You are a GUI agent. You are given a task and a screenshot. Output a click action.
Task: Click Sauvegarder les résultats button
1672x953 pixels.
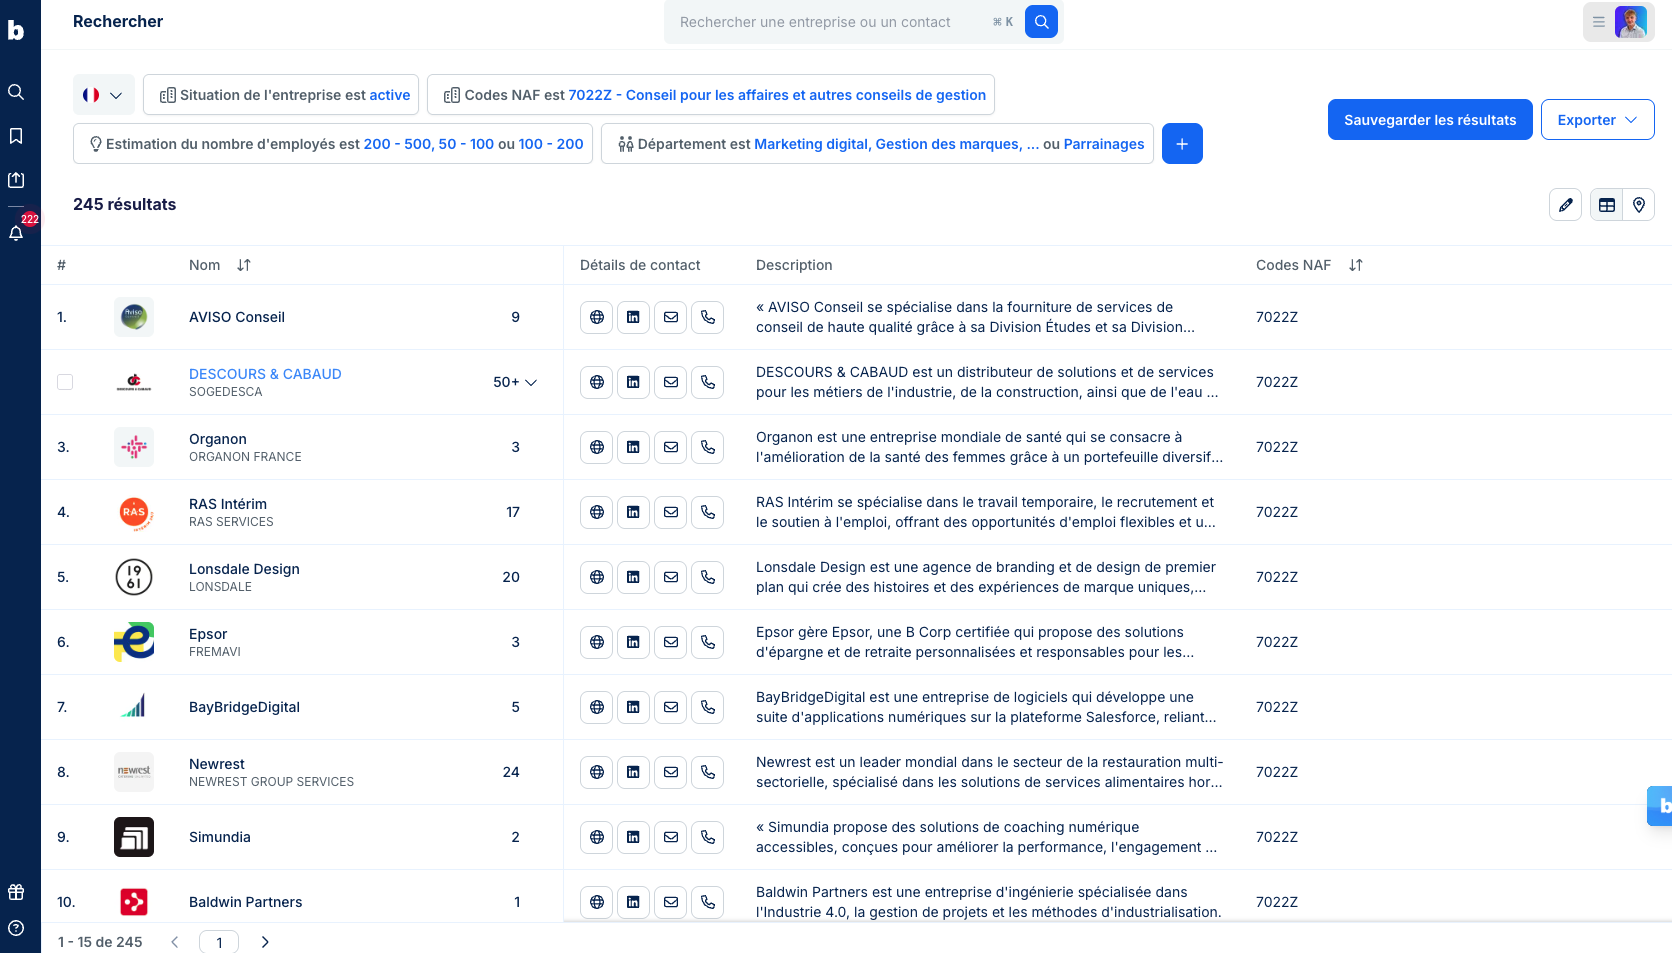[1430, 120]
